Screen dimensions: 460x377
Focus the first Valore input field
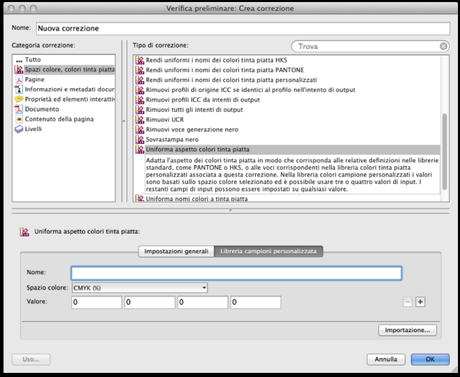point(97,302)
